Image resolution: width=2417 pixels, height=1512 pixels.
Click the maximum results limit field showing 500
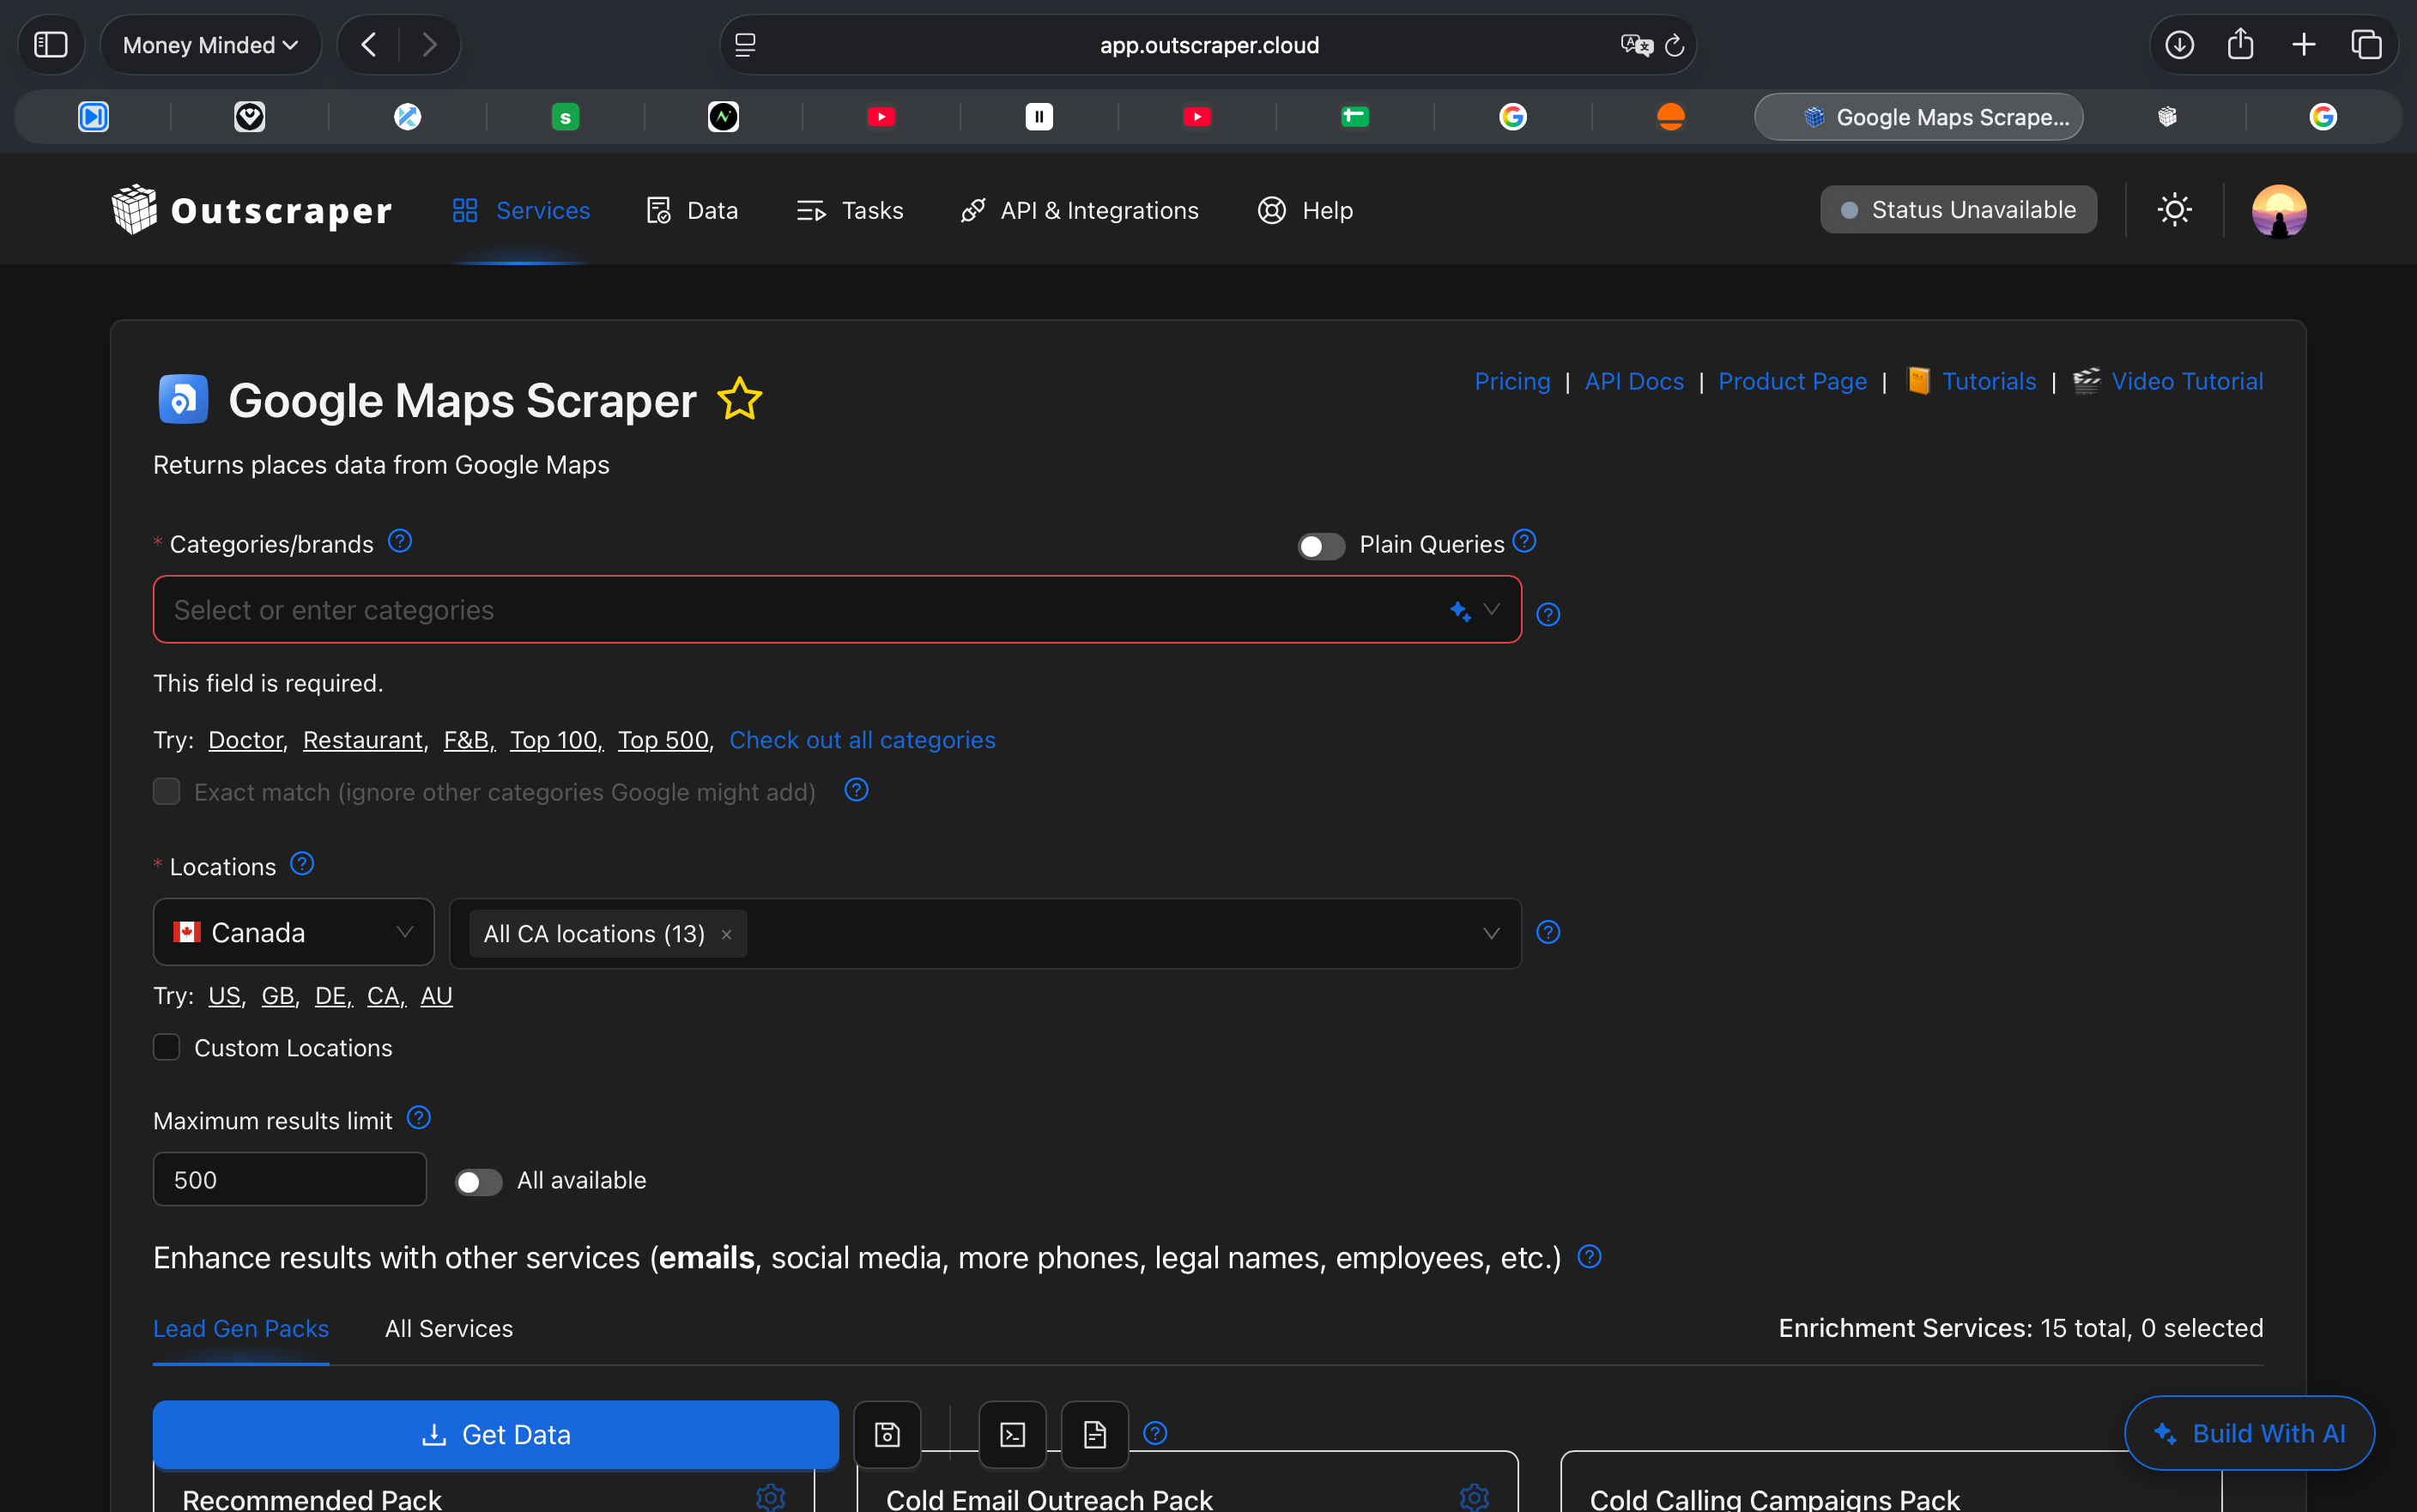[x=290, y=1180]
